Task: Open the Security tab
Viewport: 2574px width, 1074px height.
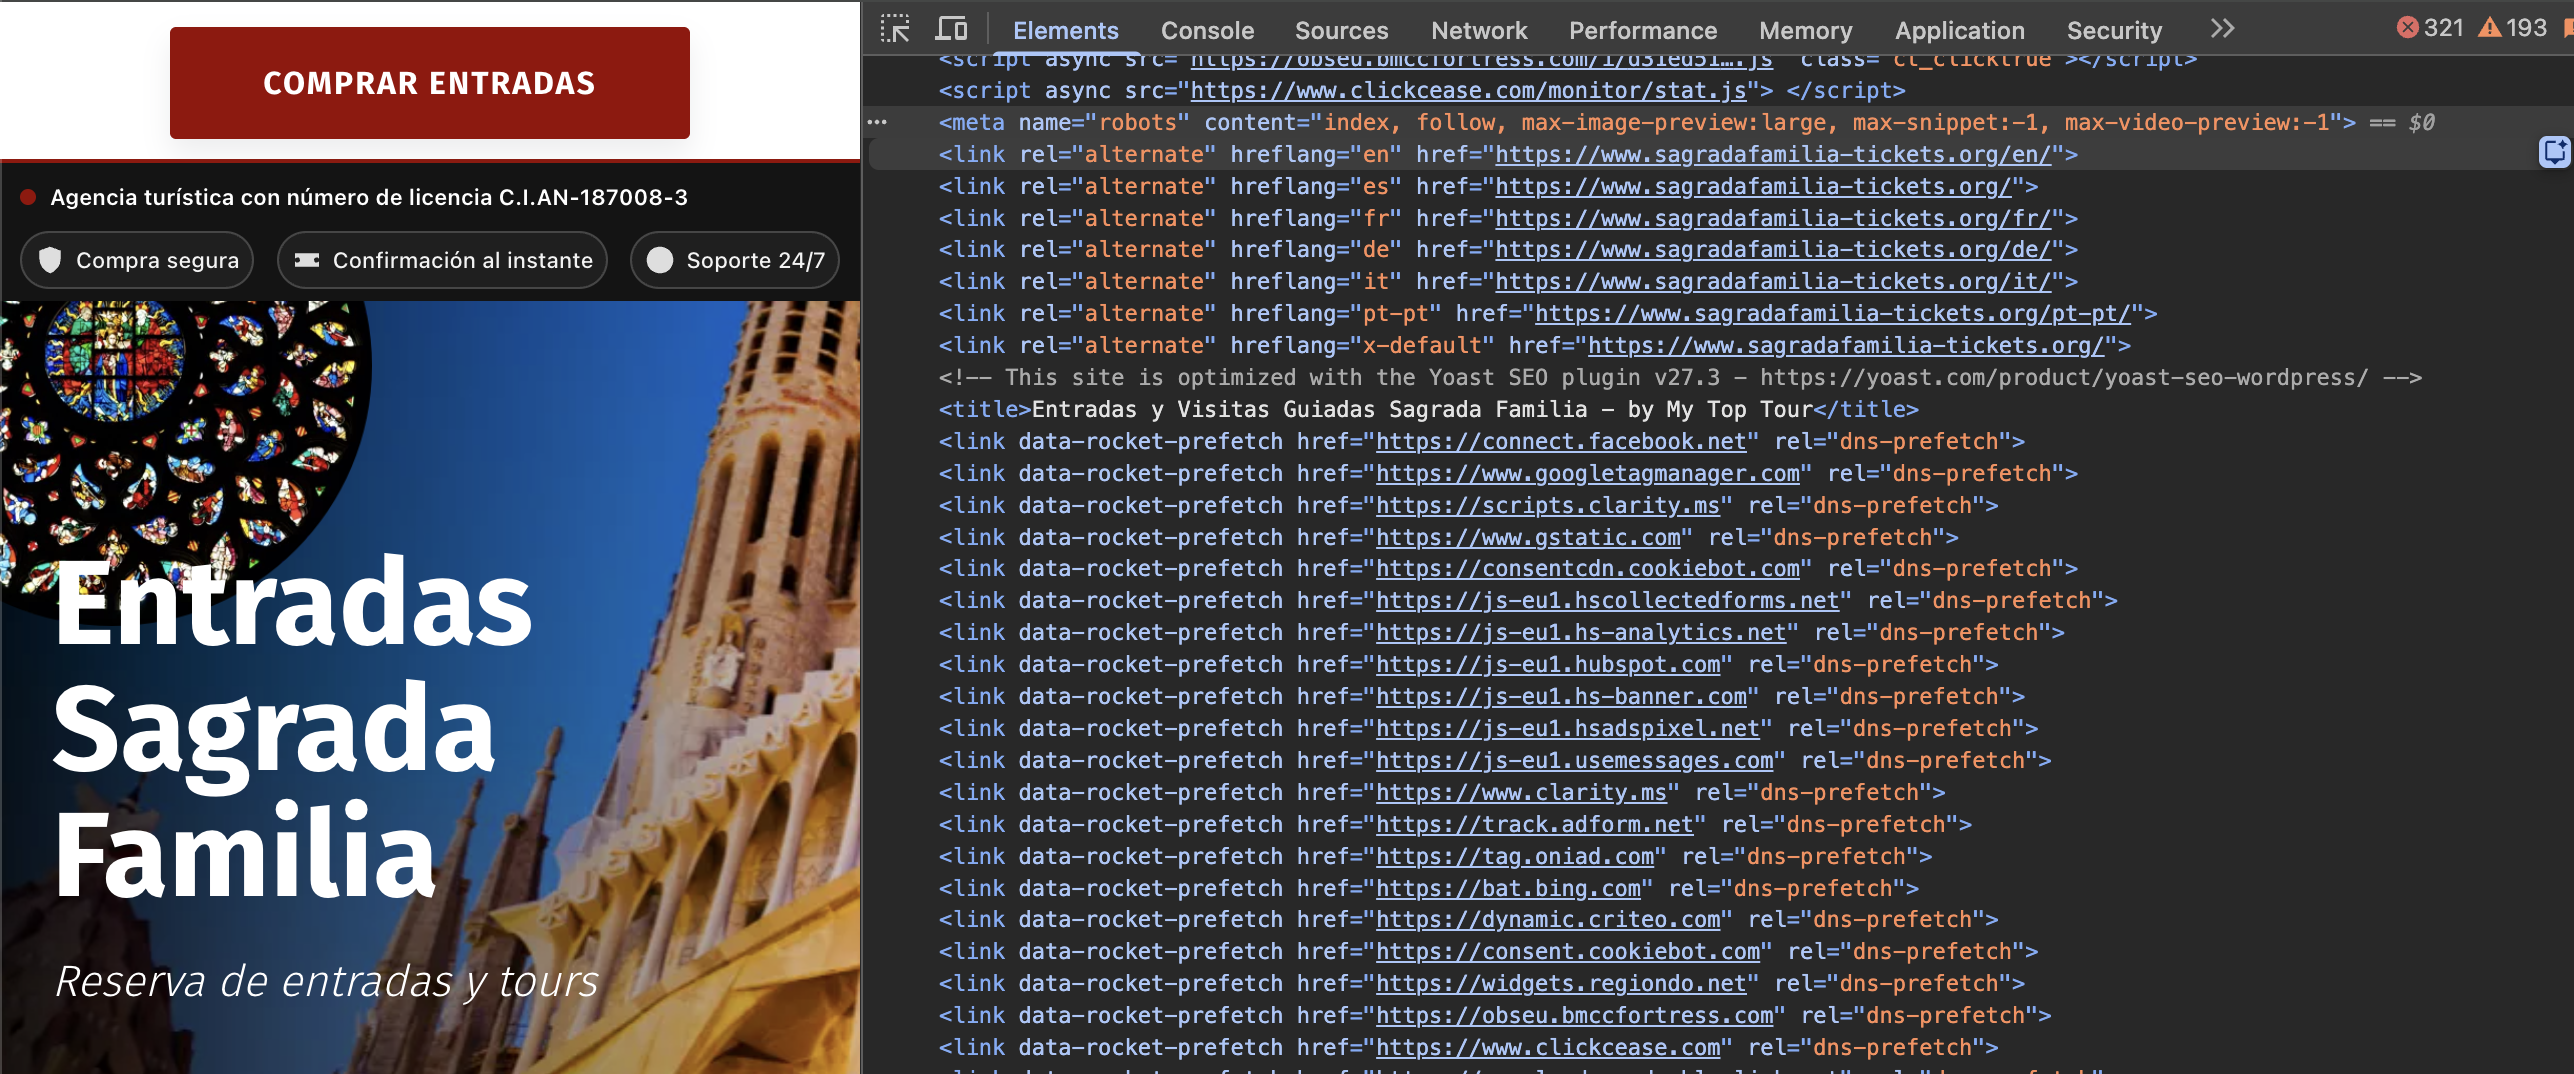Action: tap(2114, 30)
